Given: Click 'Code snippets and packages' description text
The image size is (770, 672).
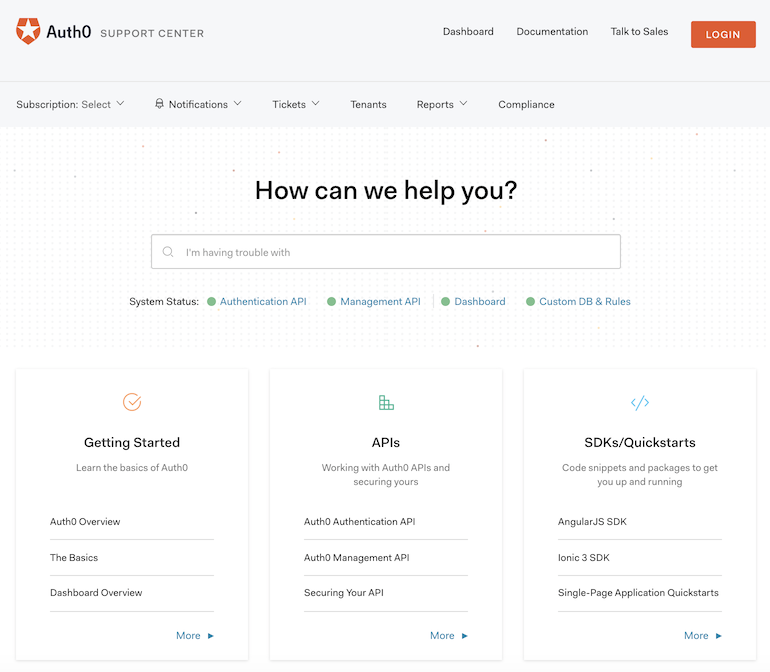Looking at the screenshot, I should 639,475.
